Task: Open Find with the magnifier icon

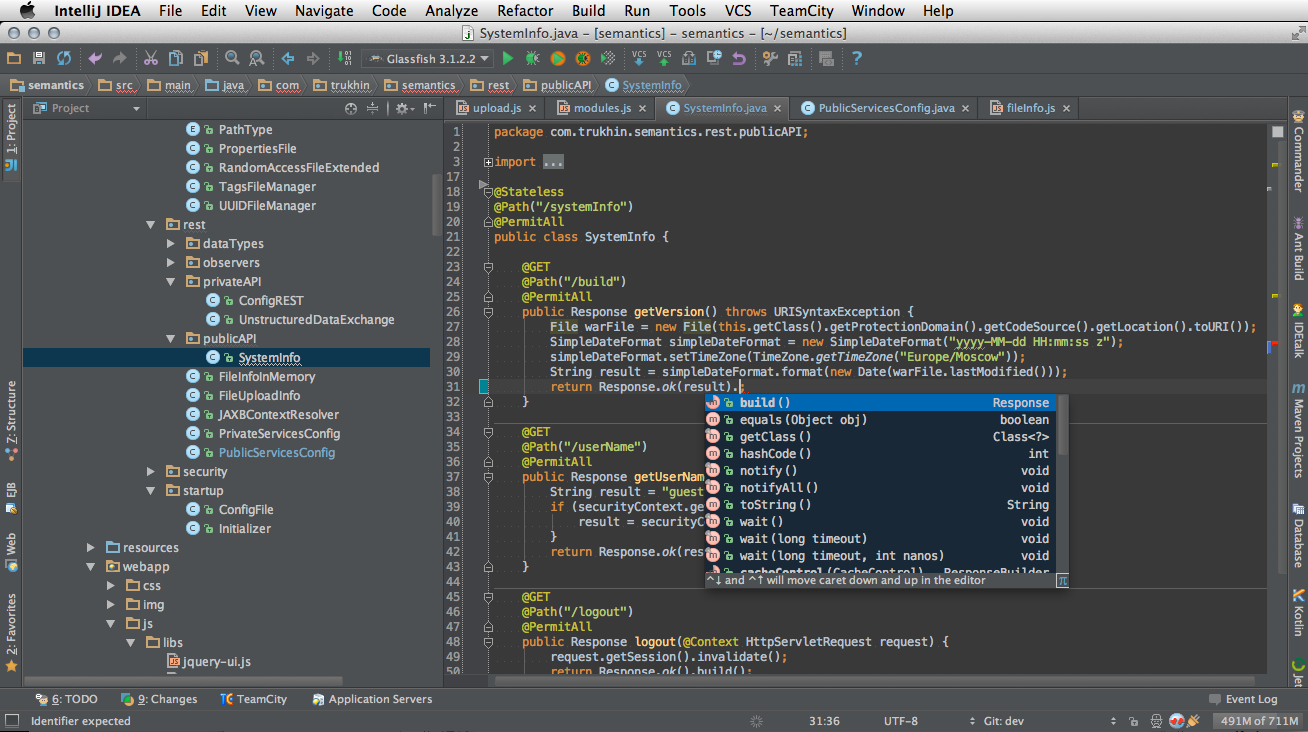Action: [x=232, y=59]
